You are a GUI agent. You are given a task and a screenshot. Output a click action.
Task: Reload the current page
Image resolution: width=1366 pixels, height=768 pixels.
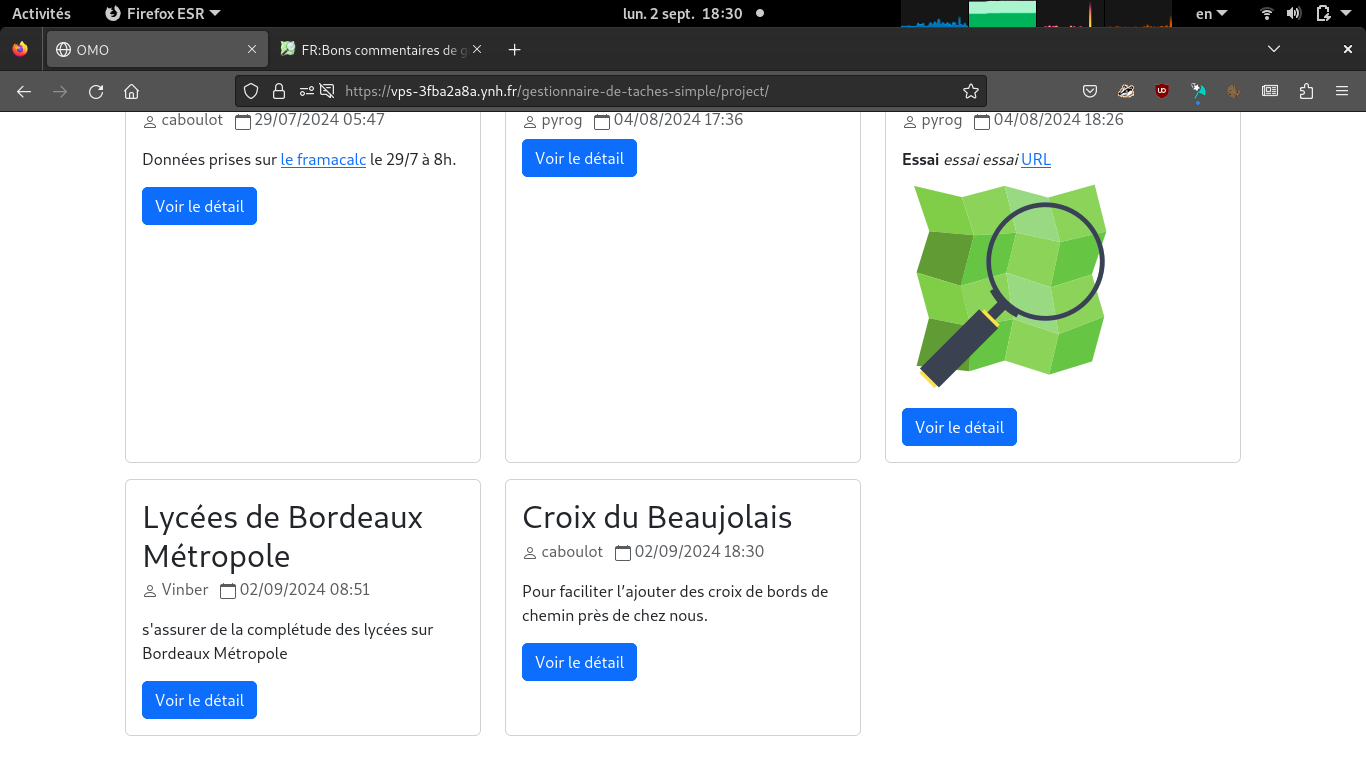[x=96, y=91]
